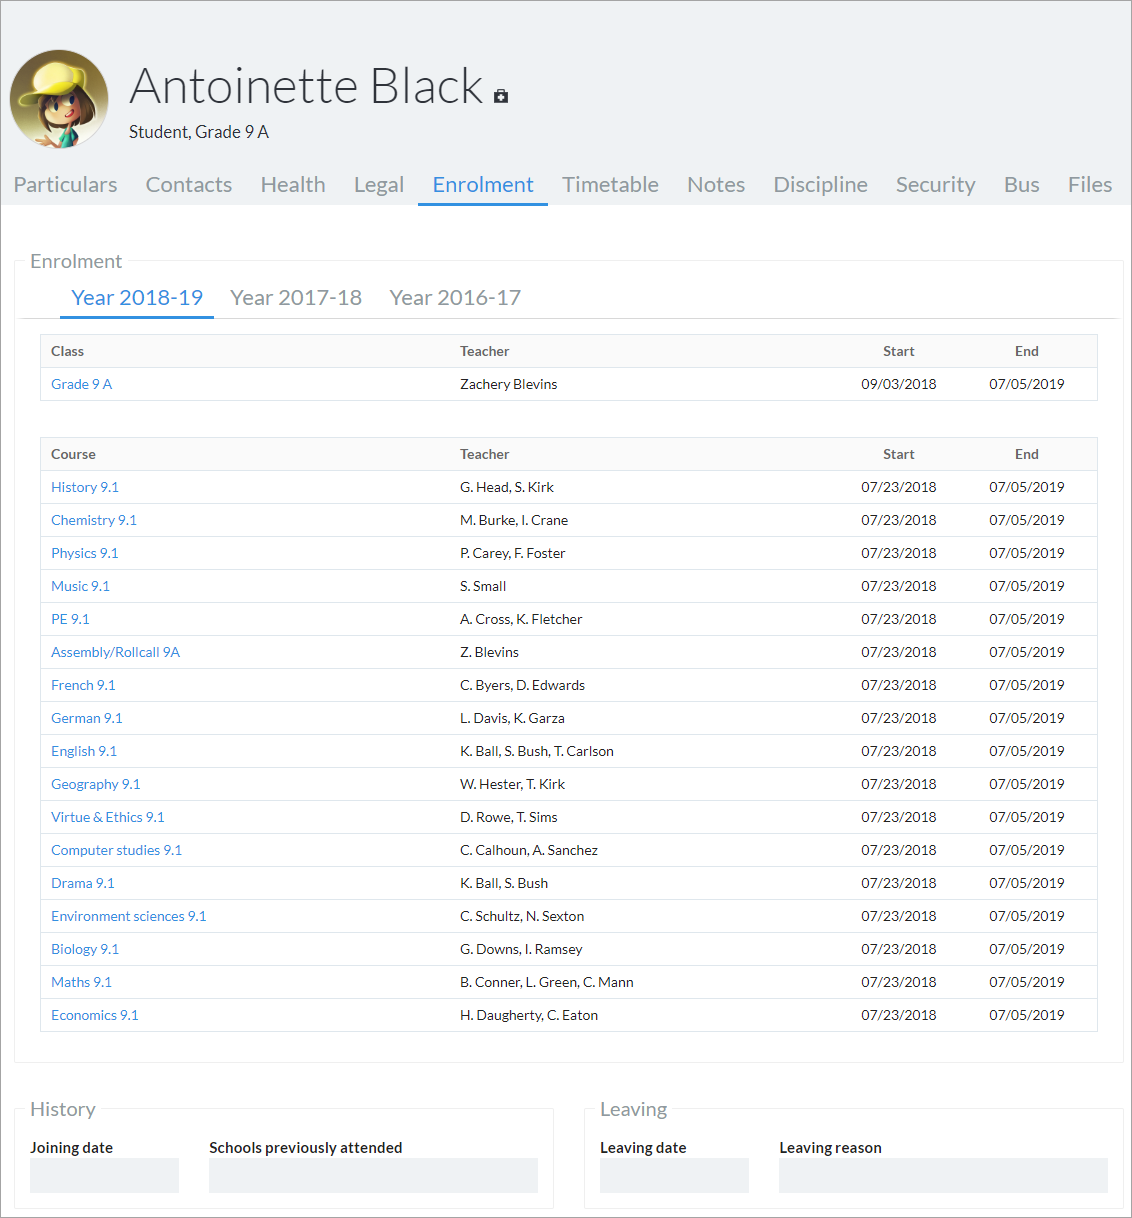1132x1218 pixels.
Task: Open the Grade 9 A class link
Action: 82,384
